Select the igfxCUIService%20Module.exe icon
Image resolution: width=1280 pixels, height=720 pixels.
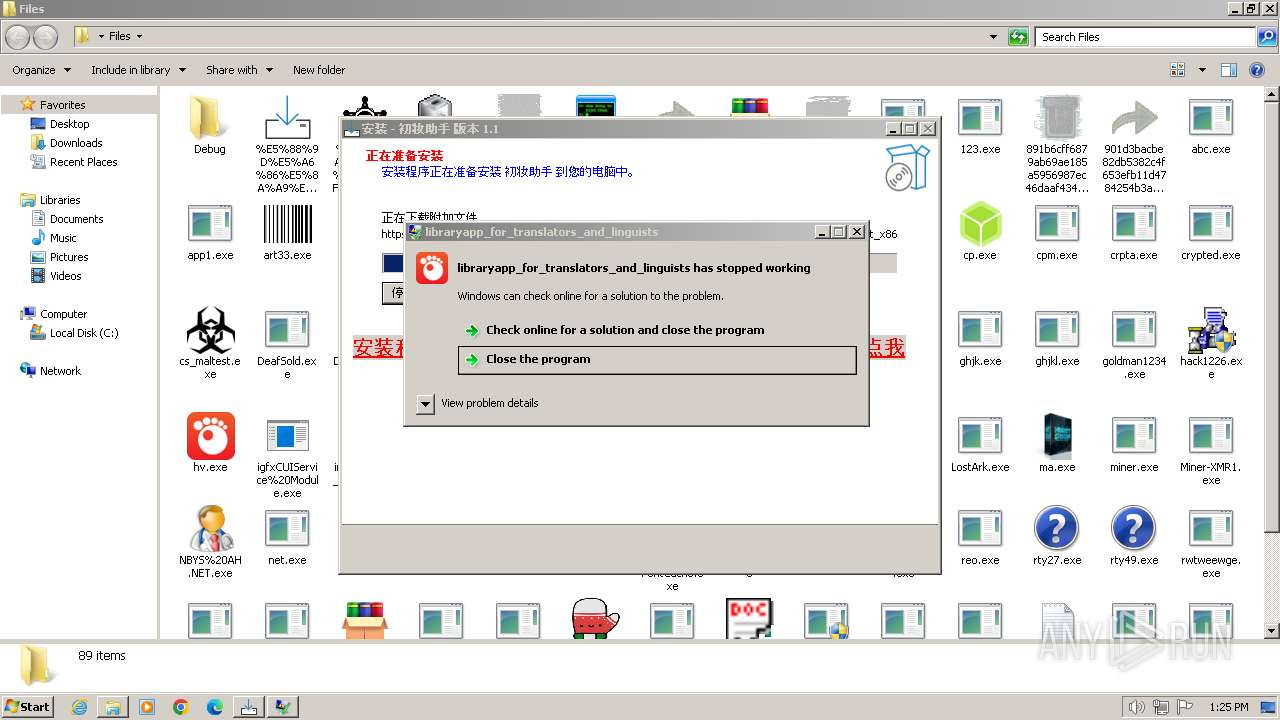coord(287,436)
